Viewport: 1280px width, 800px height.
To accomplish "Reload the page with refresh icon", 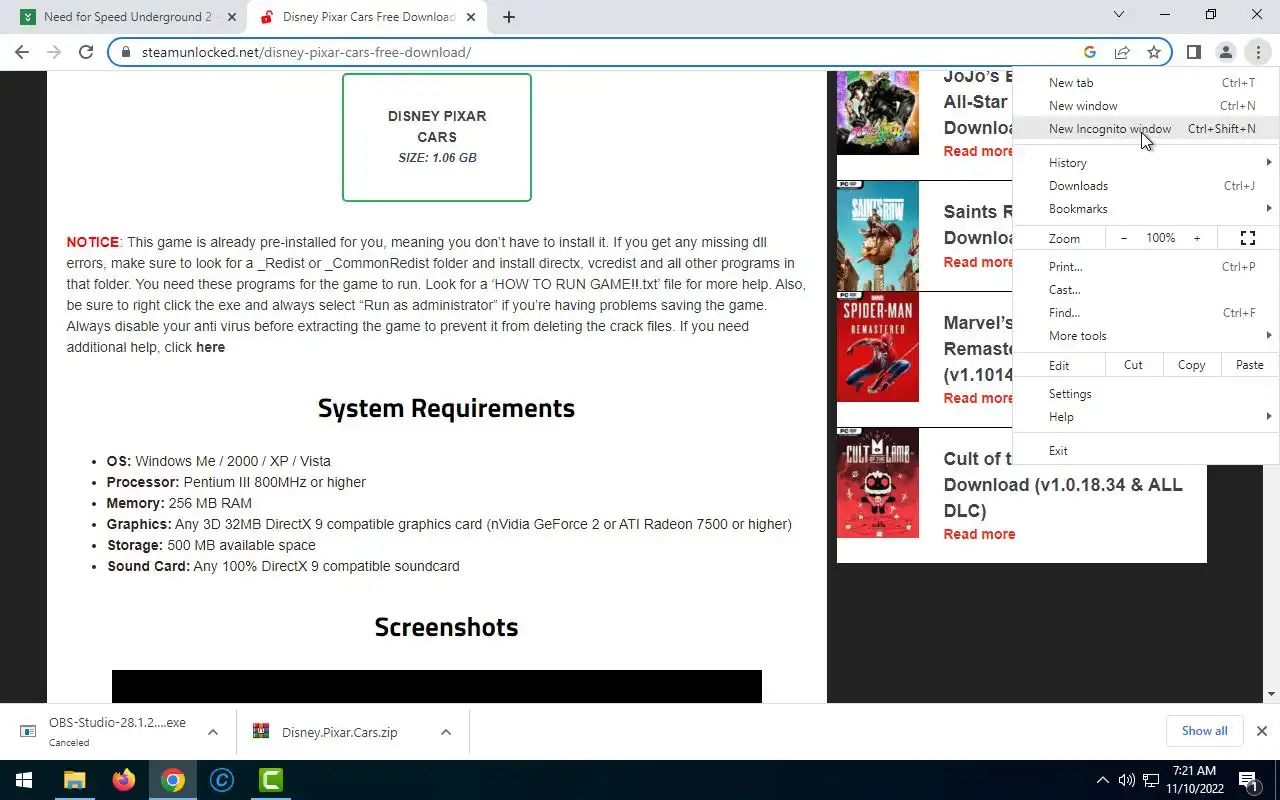I will (x=86, y=52).
